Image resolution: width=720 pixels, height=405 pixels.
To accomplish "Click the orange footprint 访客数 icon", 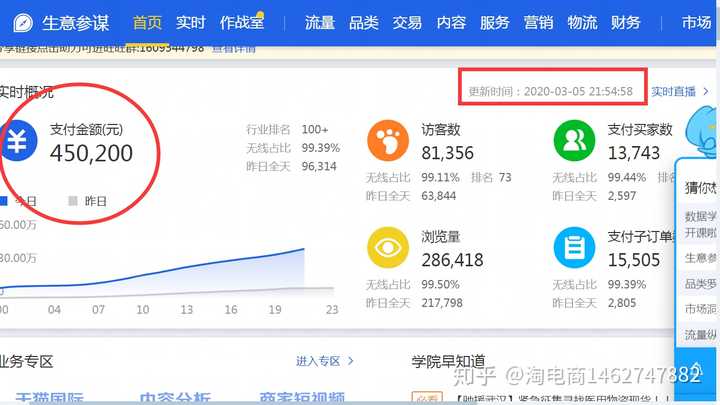I will 388,141.
